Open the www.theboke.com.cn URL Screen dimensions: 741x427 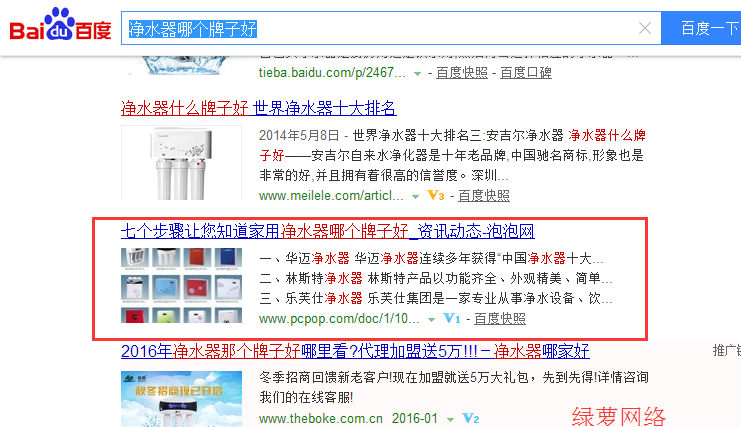320,418
